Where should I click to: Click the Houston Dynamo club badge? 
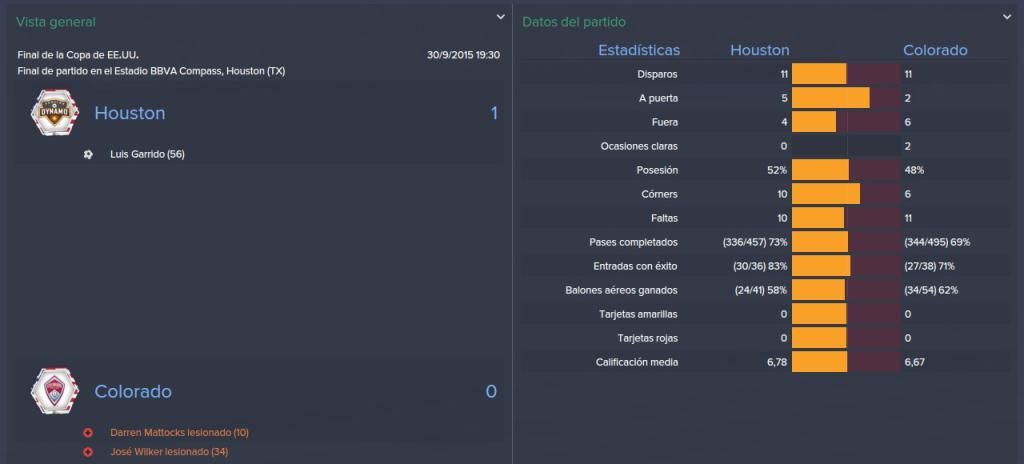tap(55, 113)
